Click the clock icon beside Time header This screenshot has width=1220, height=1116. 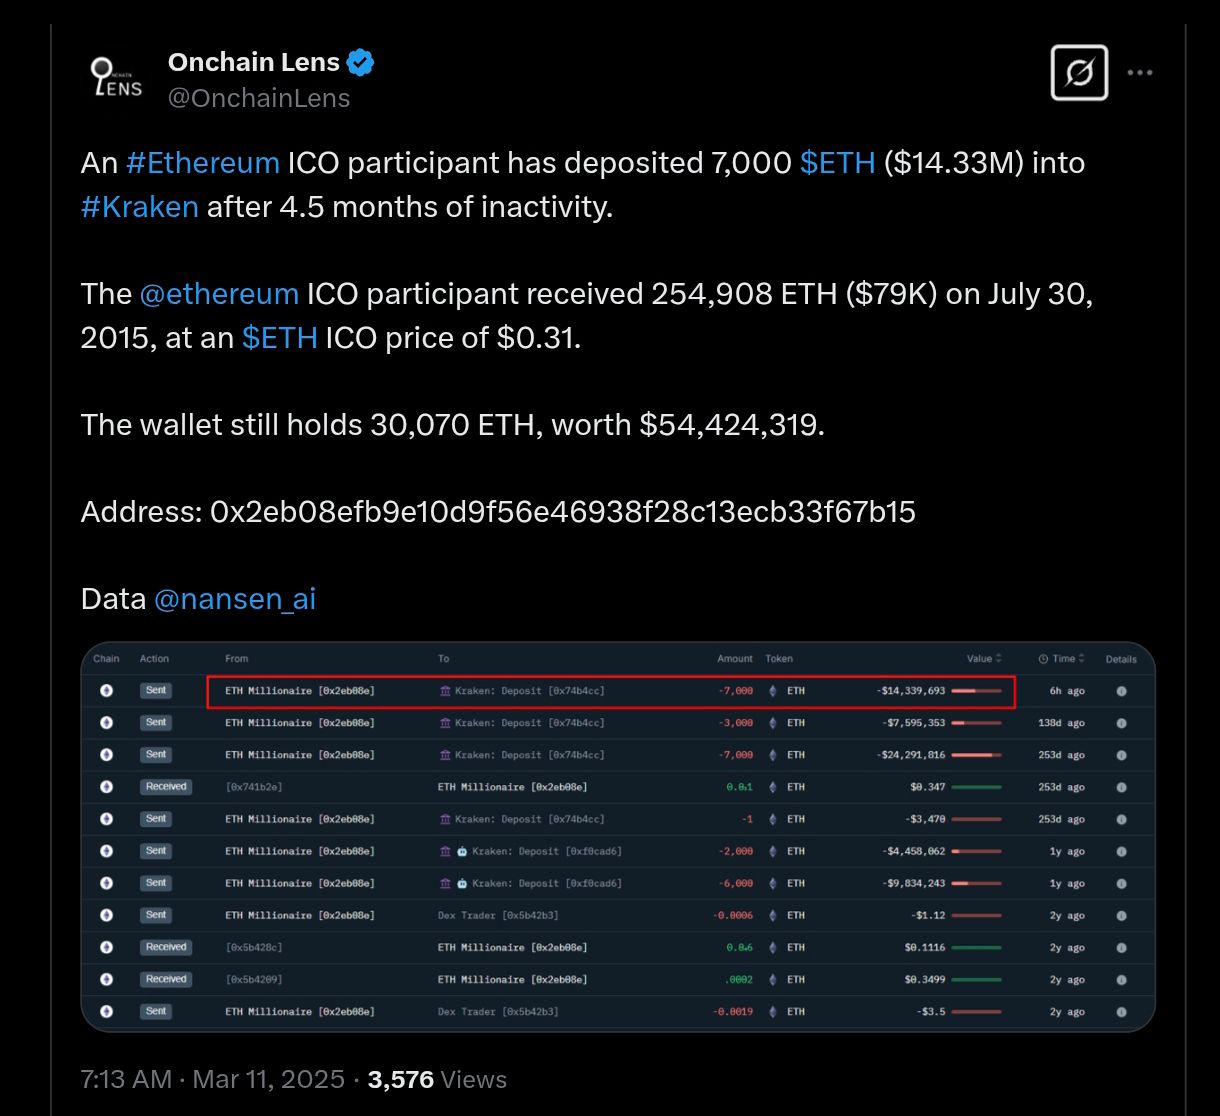tap(1044, 659)
